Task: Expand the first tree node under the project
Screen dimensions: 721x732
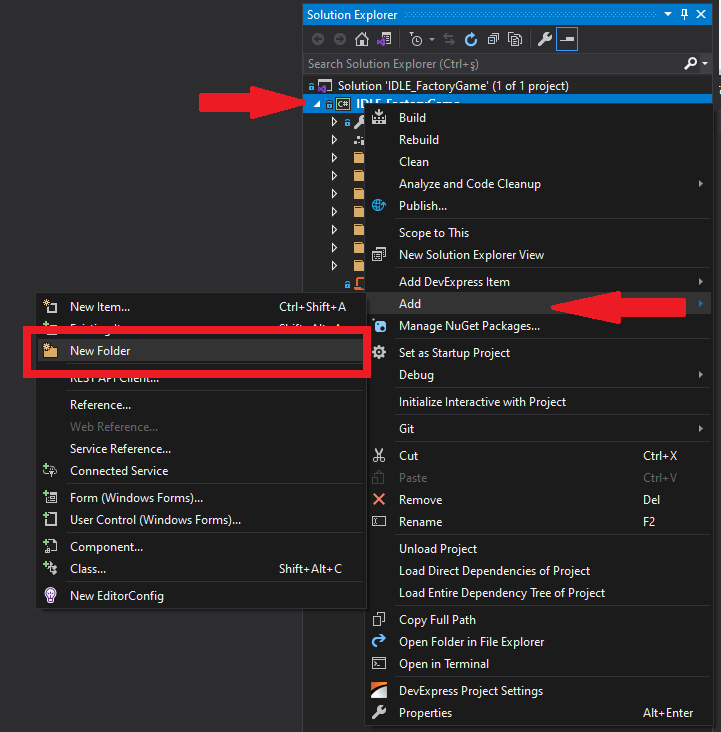Action: [334, 122]
